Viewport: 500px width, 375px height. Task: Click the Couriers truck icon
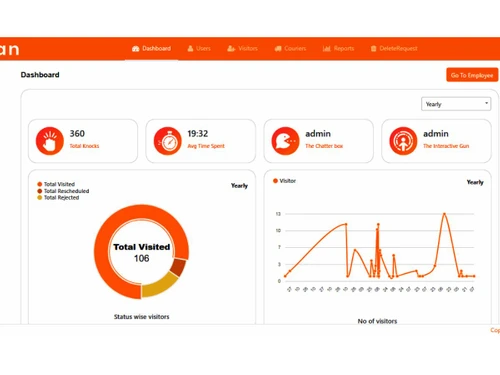click(278, 49)
